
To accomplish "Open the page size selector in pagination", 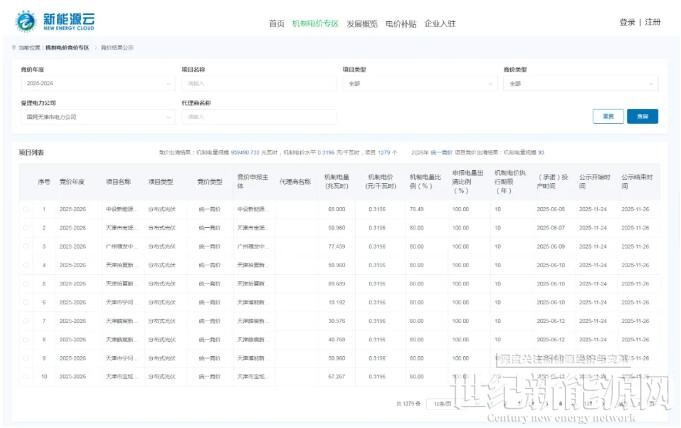I will pos(440,403).
